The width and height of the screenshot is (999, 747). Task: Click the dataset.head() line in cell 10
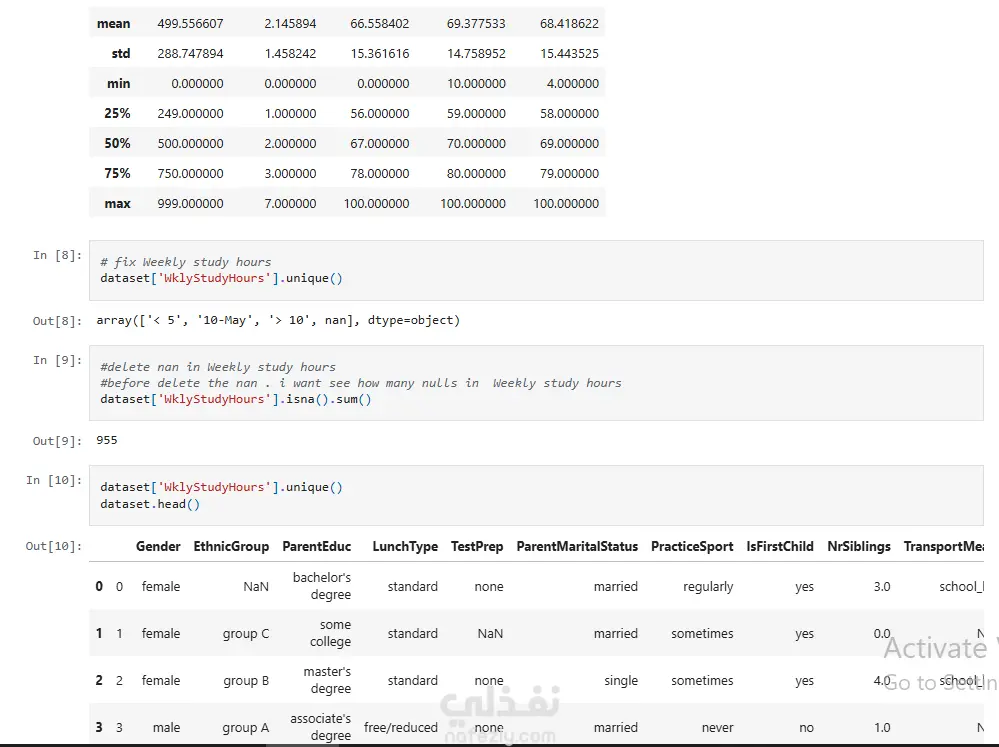[150, 504]
